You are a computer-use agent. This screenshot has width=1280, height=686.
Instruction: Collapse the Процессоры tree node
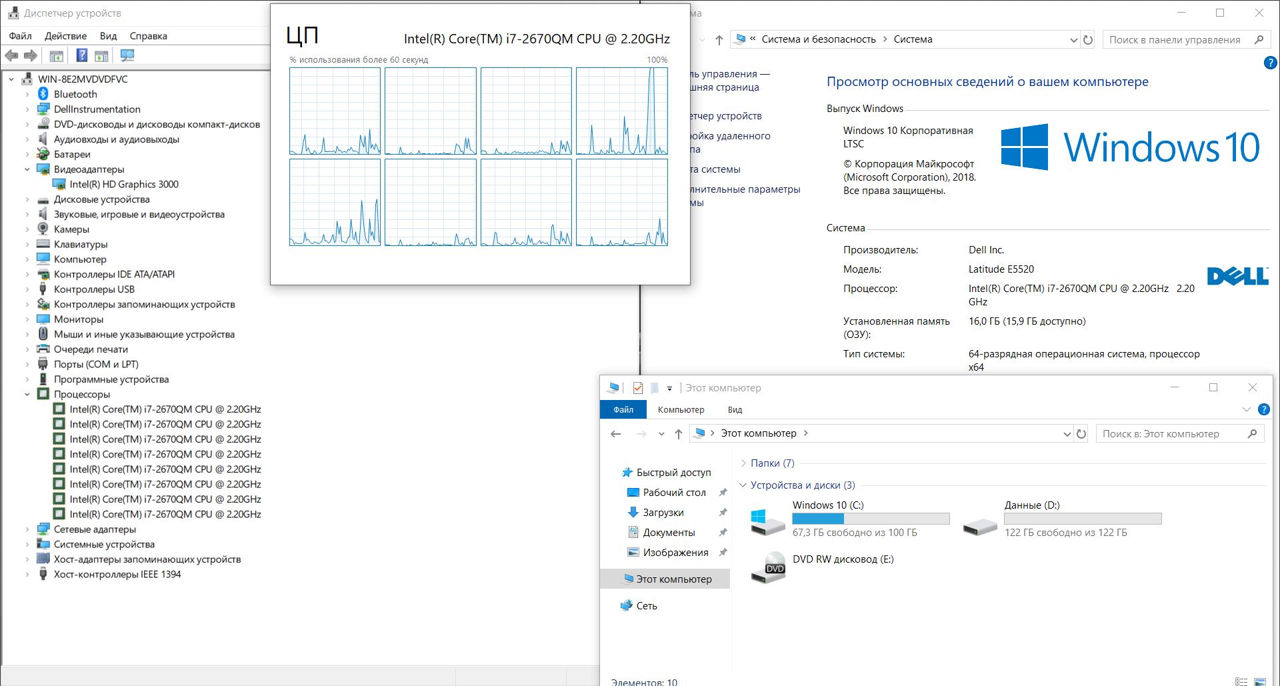(x=27, y=394)
